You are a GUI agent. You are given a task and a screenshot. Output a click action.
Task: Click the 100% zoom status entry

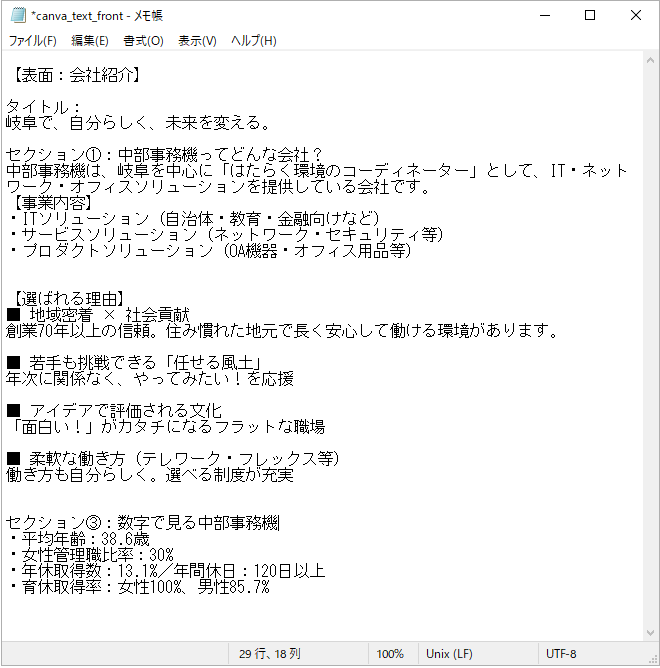[x=390, y=654]
